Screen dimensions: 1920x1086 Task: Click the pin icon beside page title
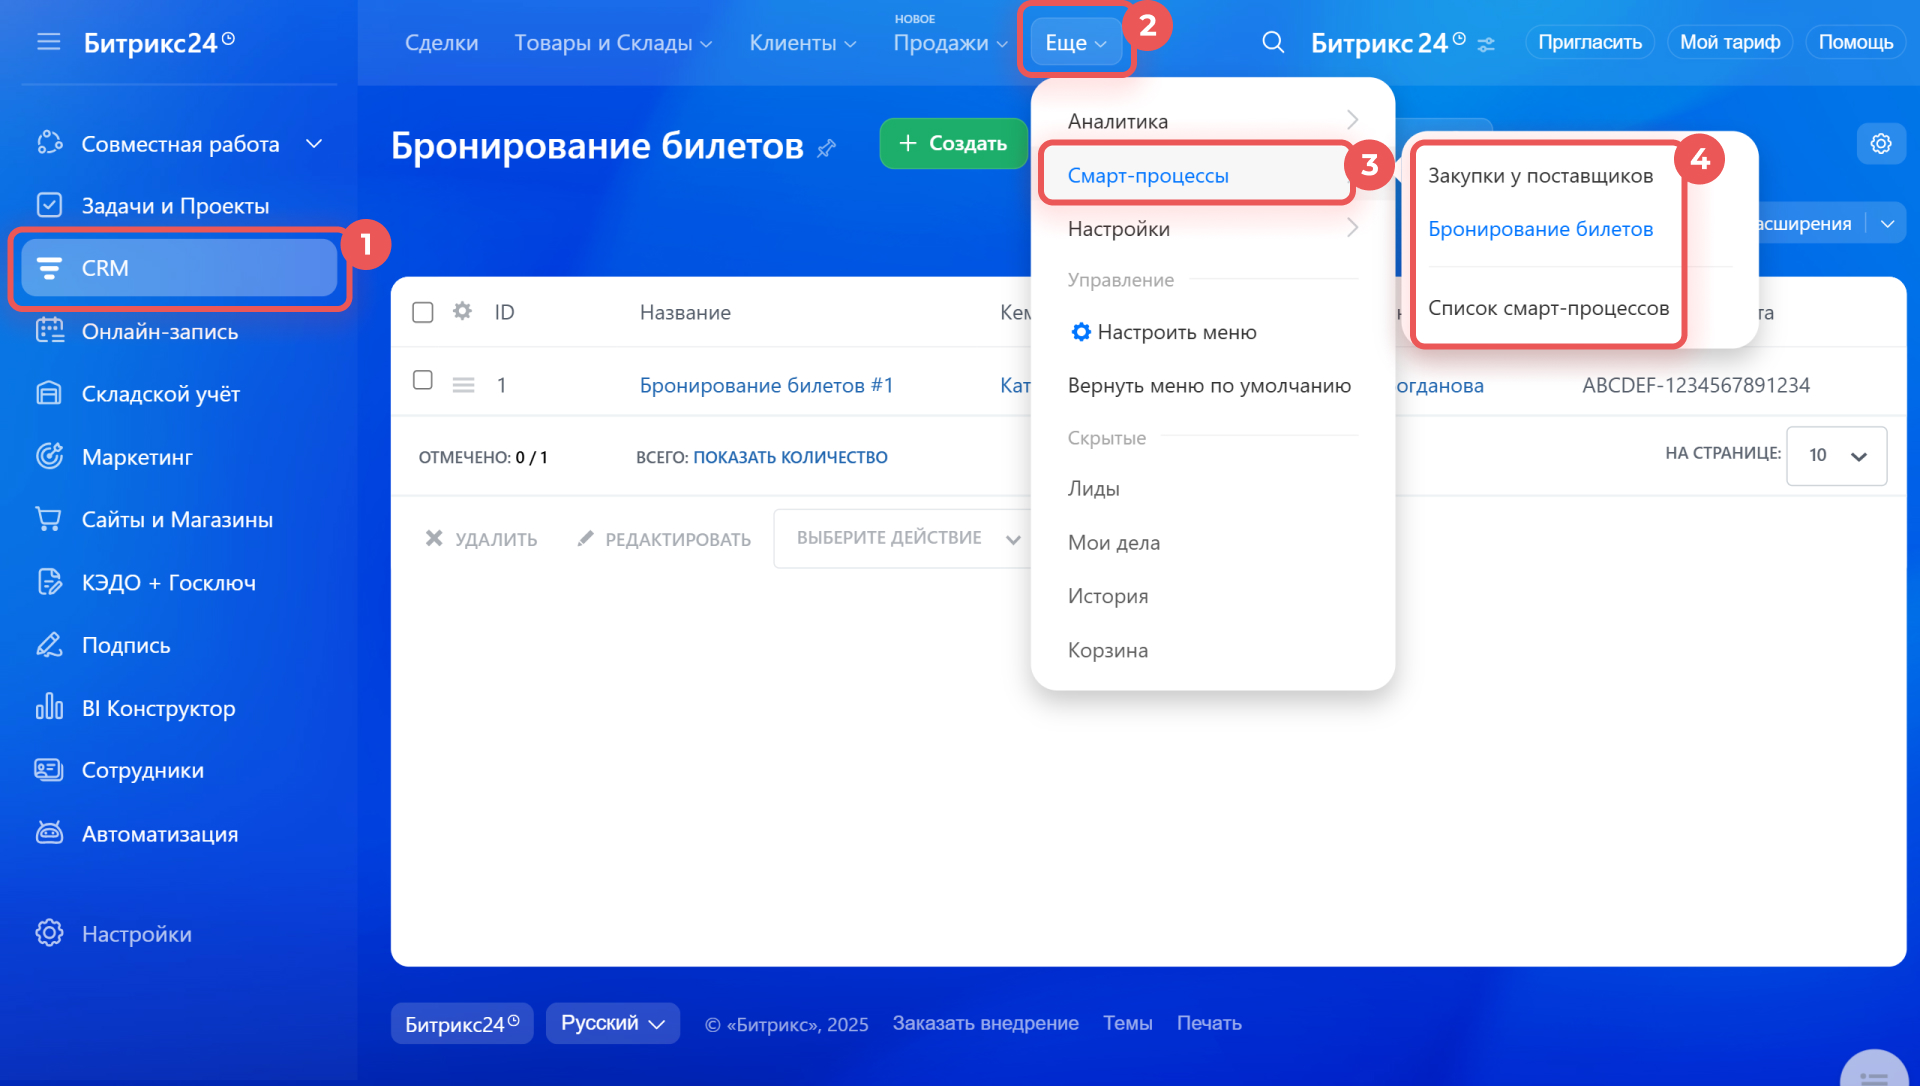pos(826,148)
